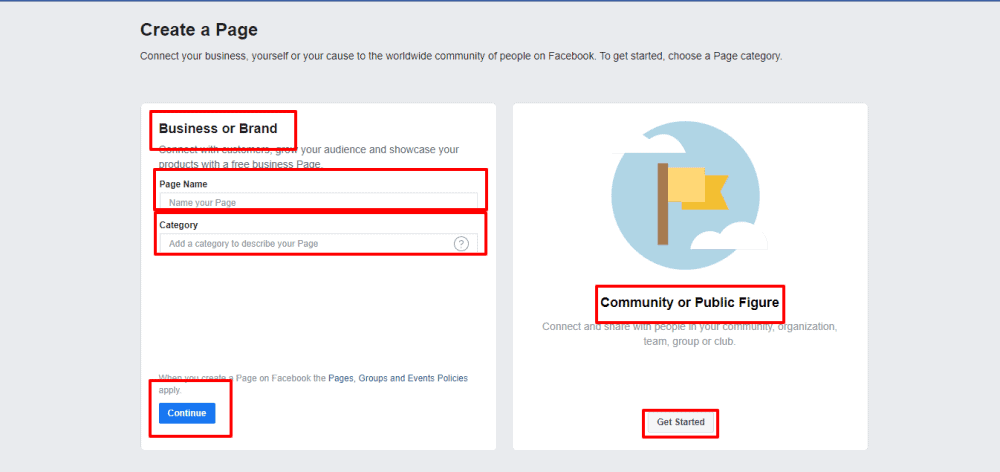Screen dimensions: 1000x472
Task: Select the Business or Brand heading
Action: point(218,129)
